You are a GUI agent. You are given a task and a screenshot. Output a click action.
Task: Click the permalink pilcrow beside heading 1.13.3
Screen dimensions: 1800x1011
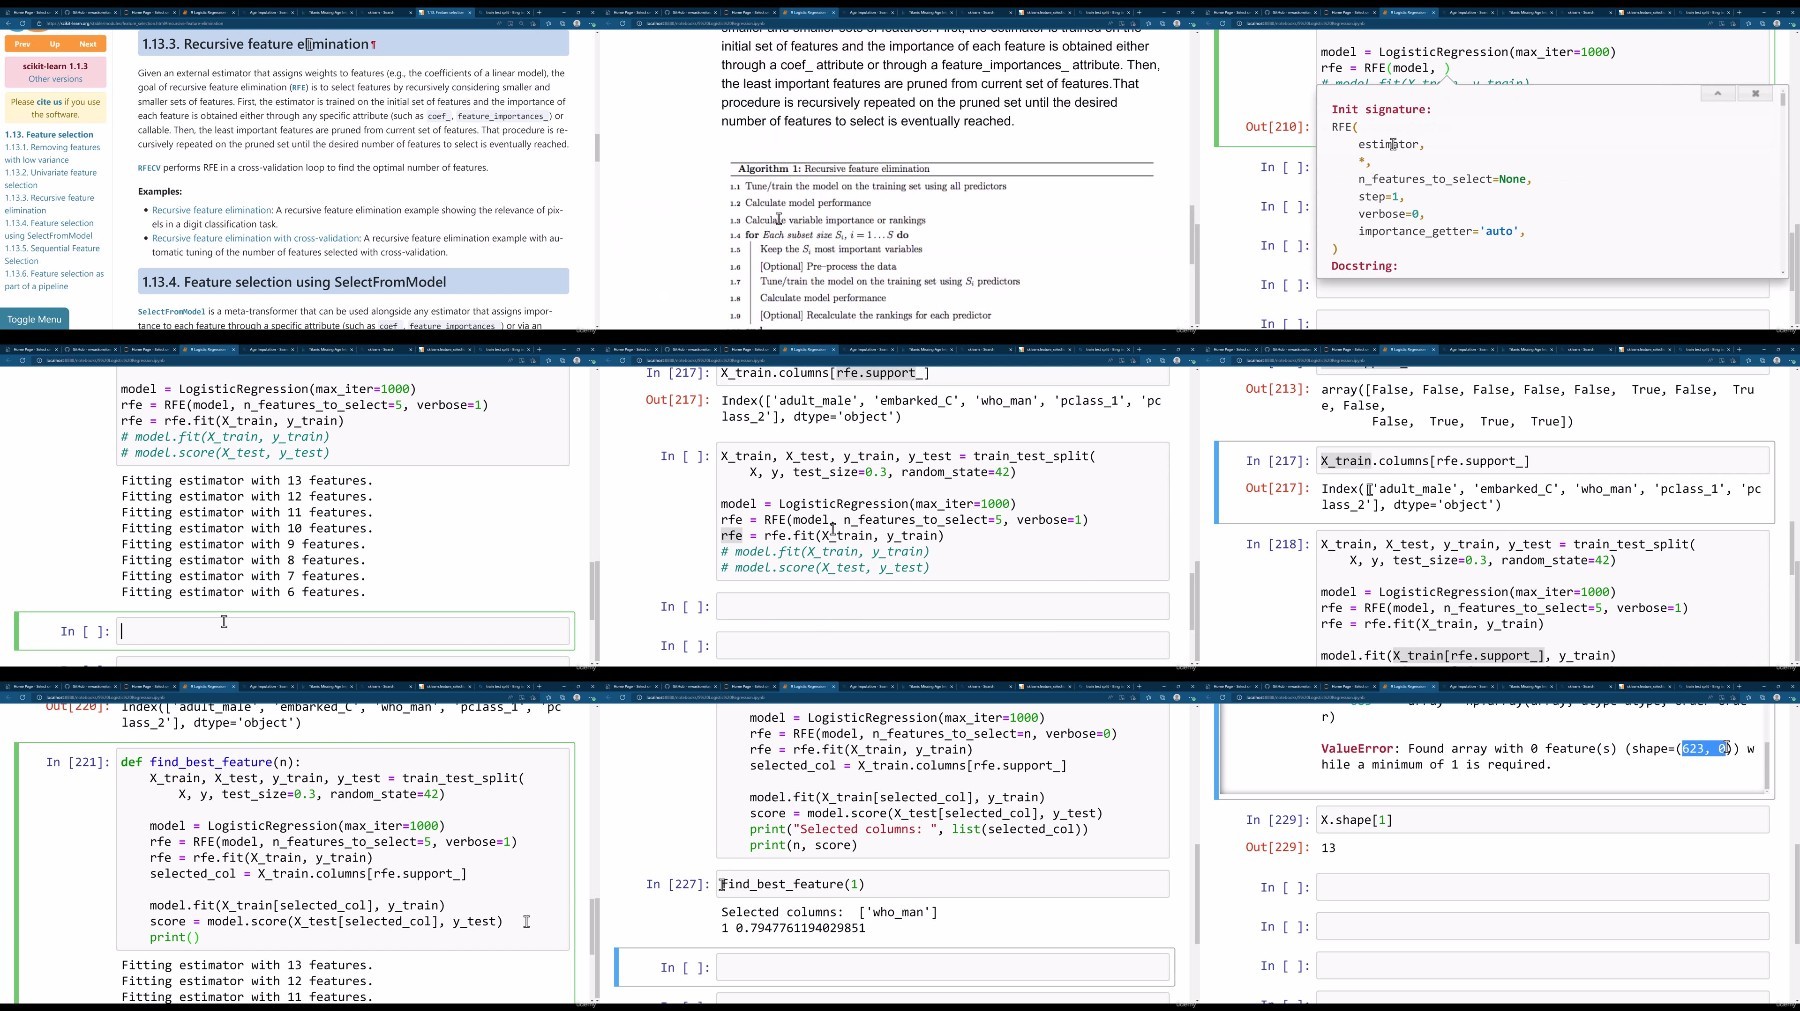373,45
